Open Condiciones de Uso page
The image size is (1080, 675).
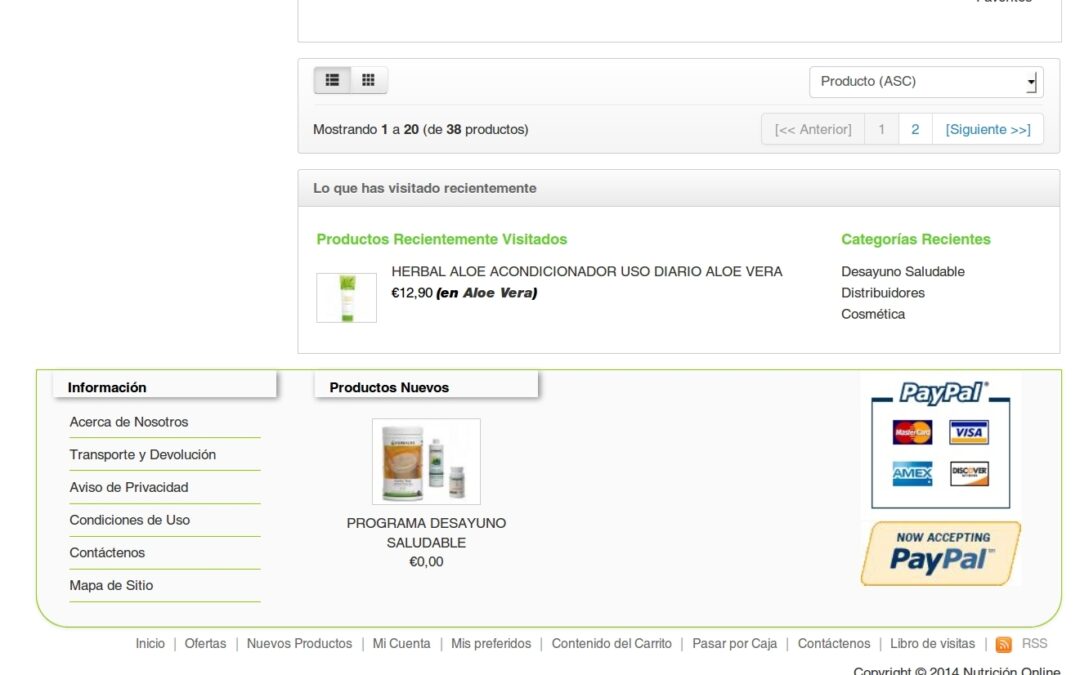tap(129, 520)
